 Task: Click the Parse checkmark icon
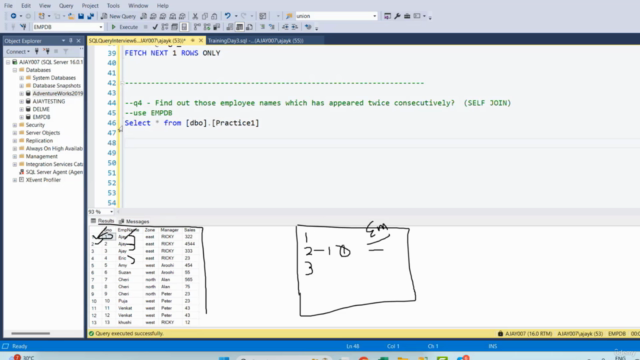point(155,27)
